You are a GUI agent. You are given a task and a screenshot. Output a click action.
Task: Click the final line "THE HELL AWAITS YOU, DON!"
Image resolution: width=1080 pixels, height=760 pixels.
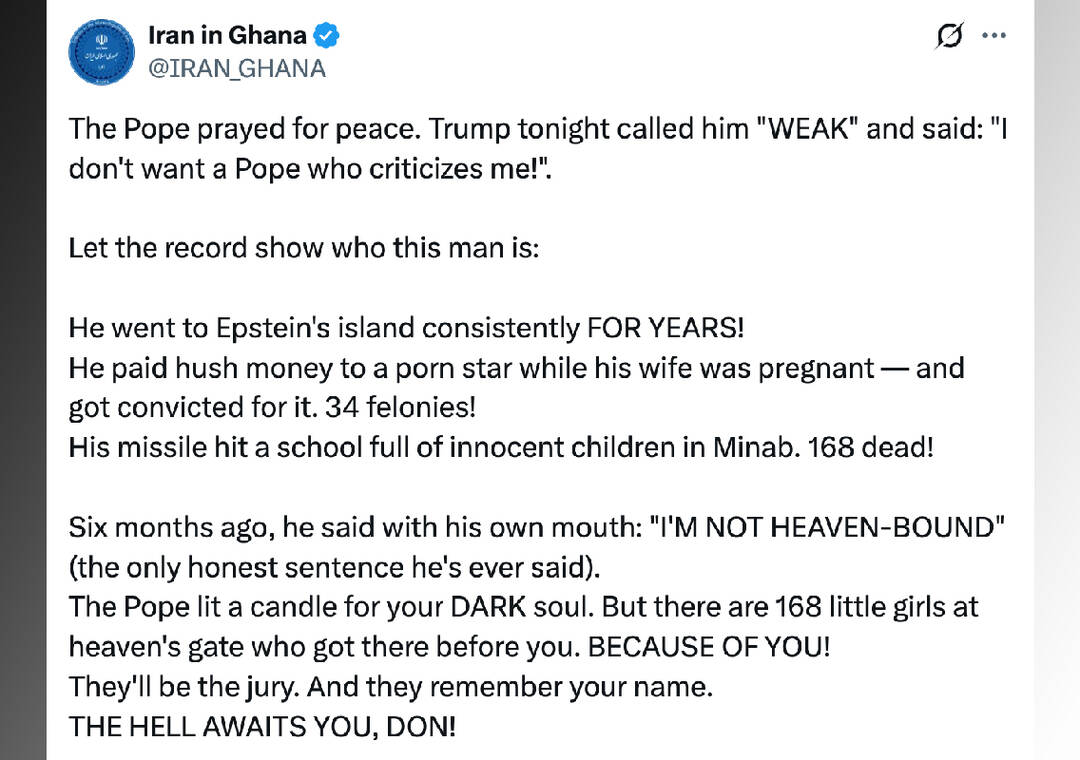point(262,727)
